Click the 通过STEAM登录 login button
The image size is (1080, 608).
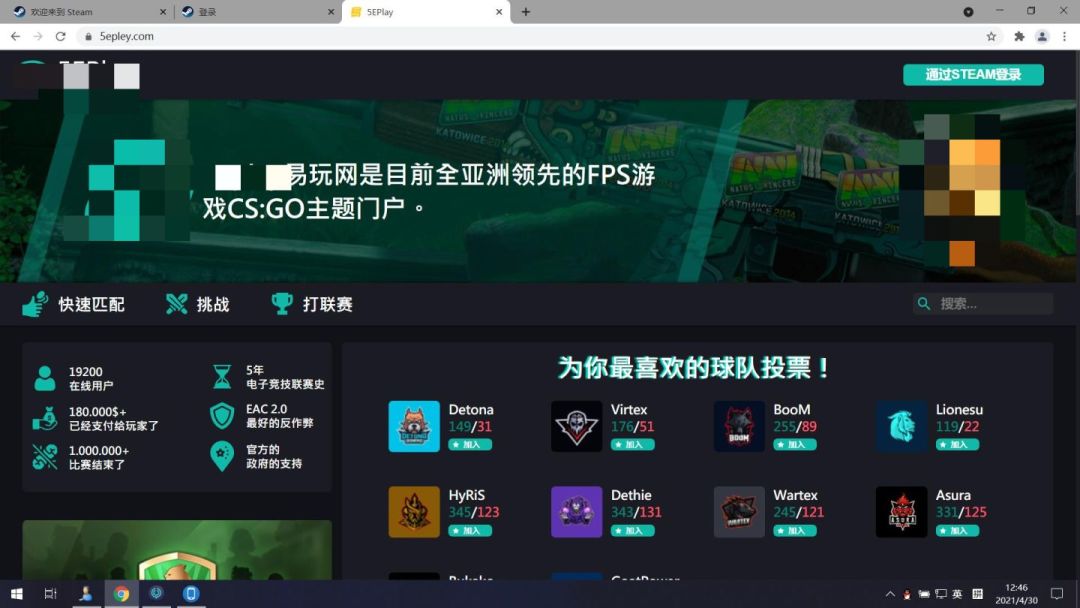coord(973,74)
